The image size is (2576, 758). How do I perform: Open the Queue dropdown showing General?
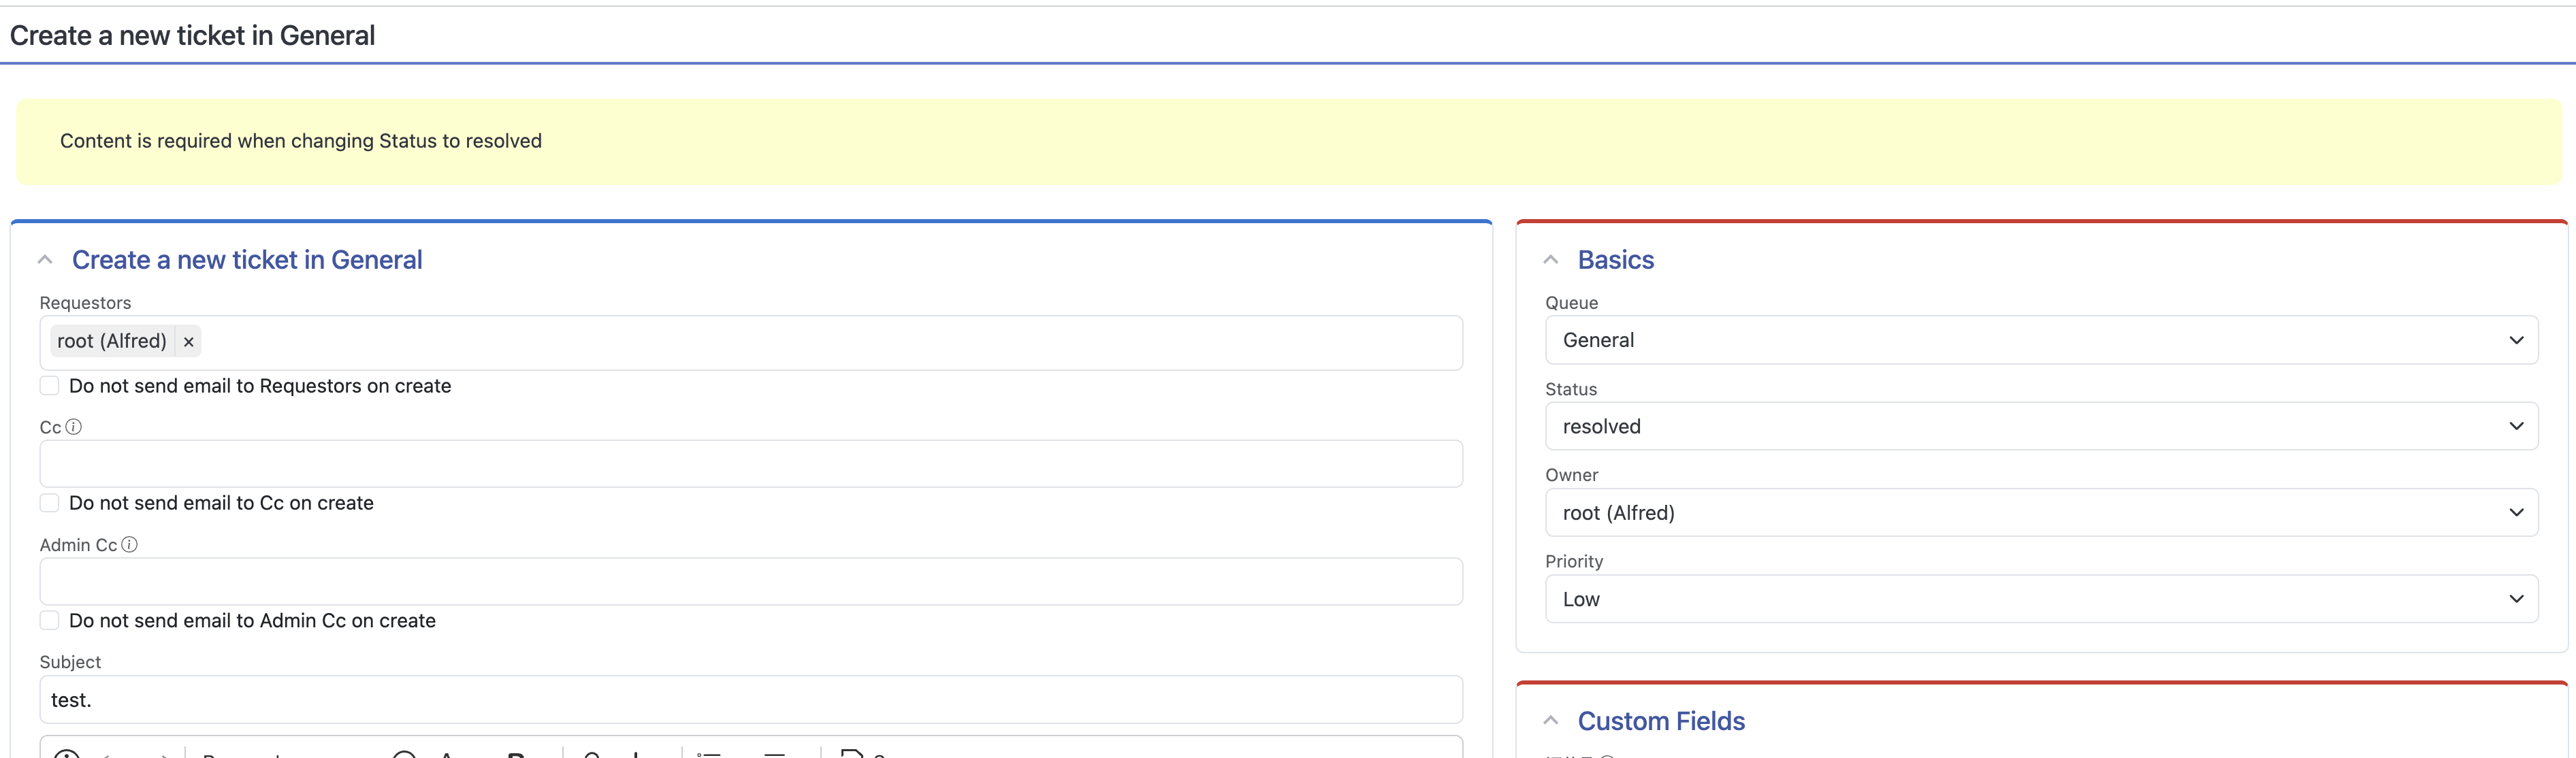(2040, 341)
